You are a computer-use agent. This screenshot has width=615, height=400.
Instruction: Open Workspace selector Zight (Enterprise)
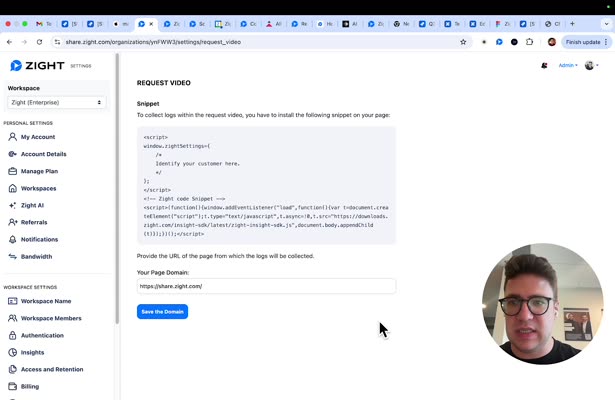pyautogui.click(x=56, y=102)
